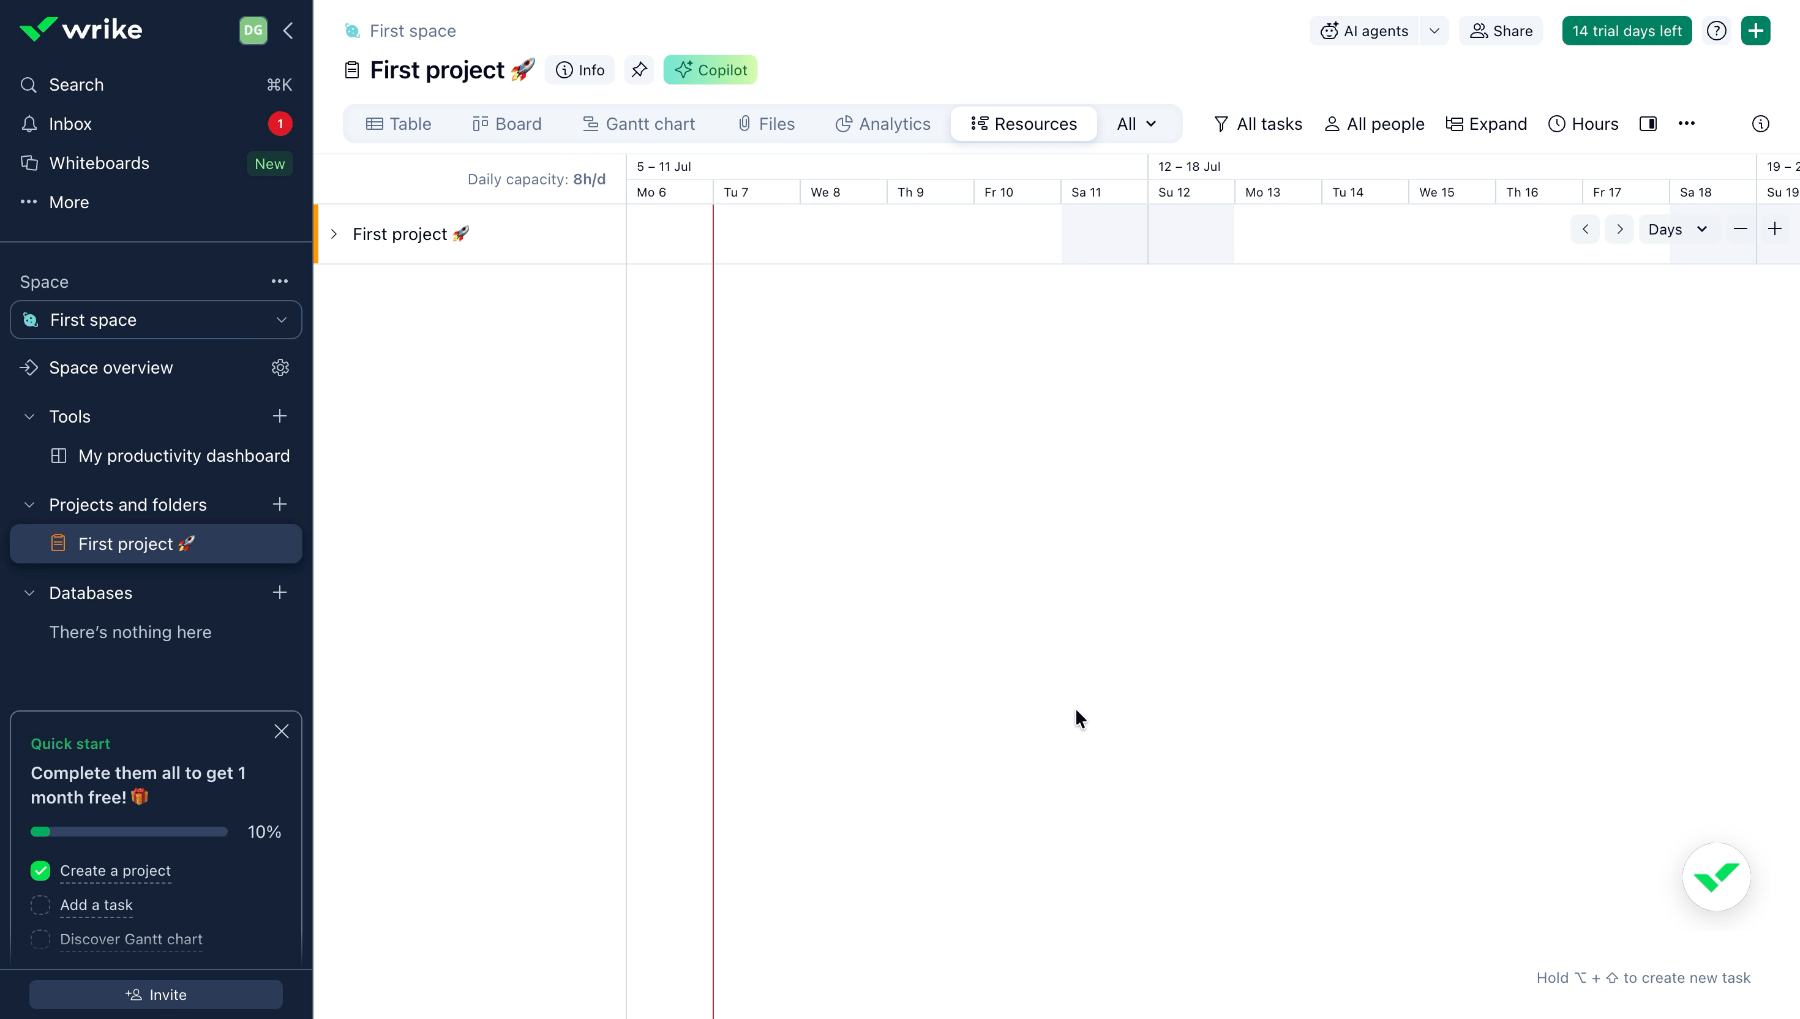Click Expand all rows
Screen dimensions: 1800x1019
pos(1487,124)
